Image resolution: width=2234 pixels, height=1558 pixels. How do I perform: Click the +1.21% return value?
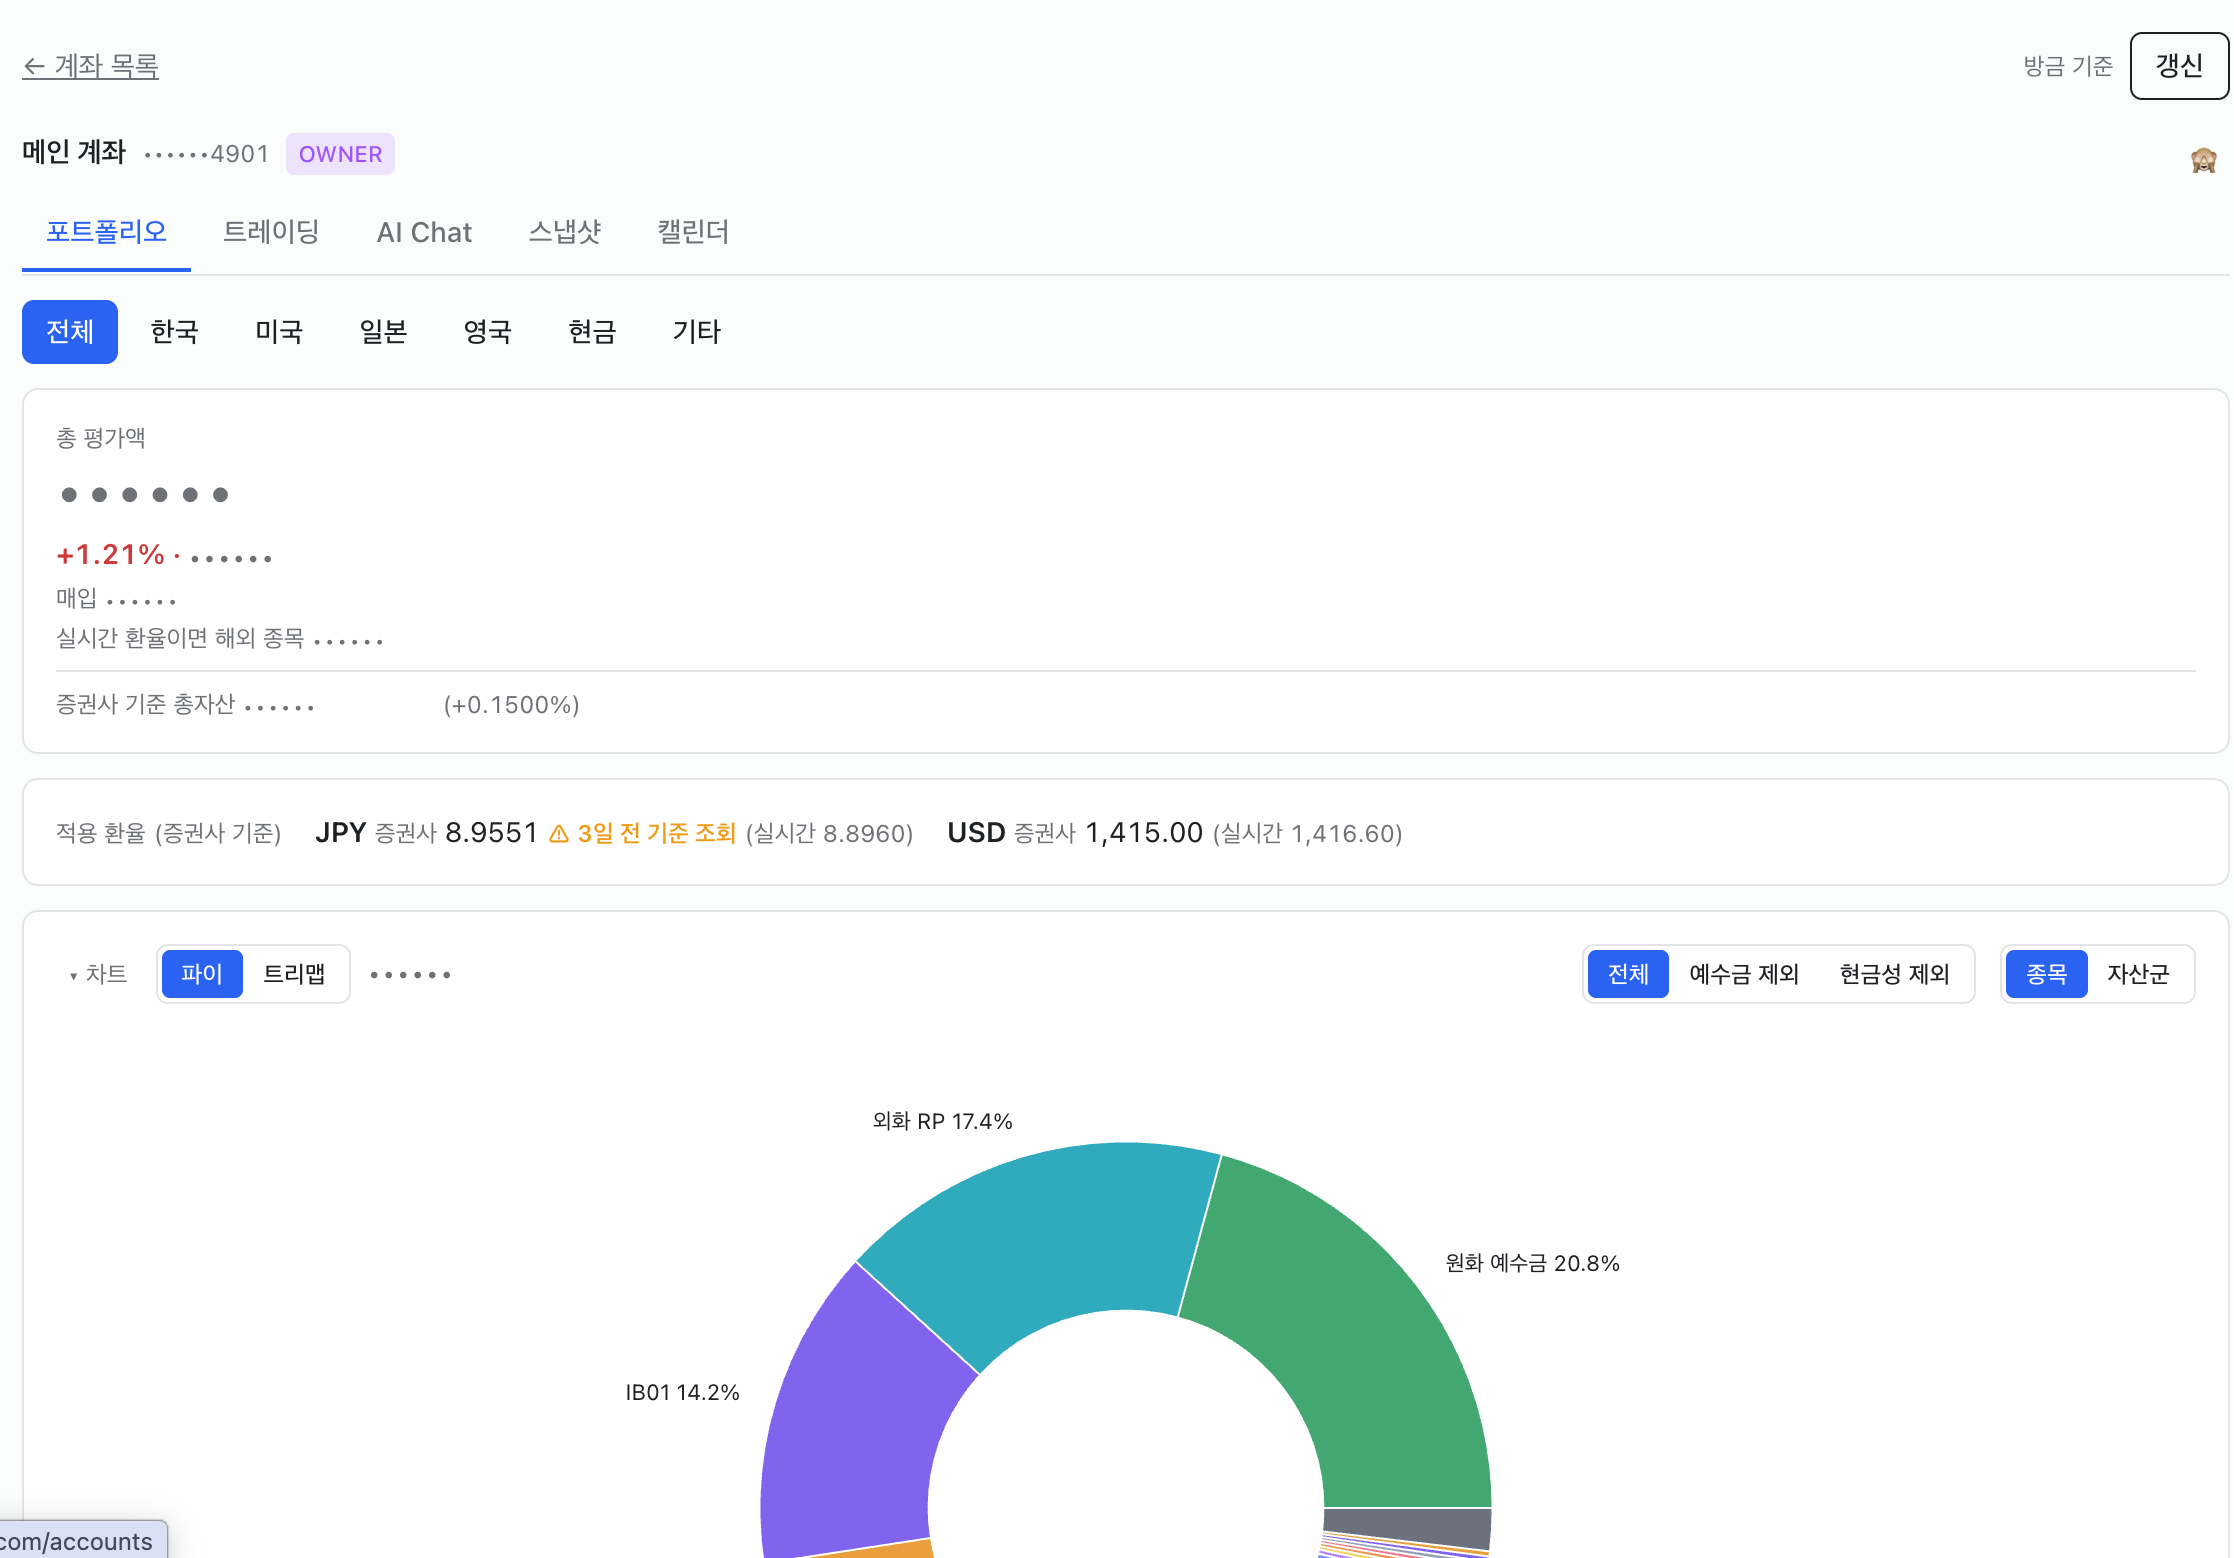pos(110,555)
